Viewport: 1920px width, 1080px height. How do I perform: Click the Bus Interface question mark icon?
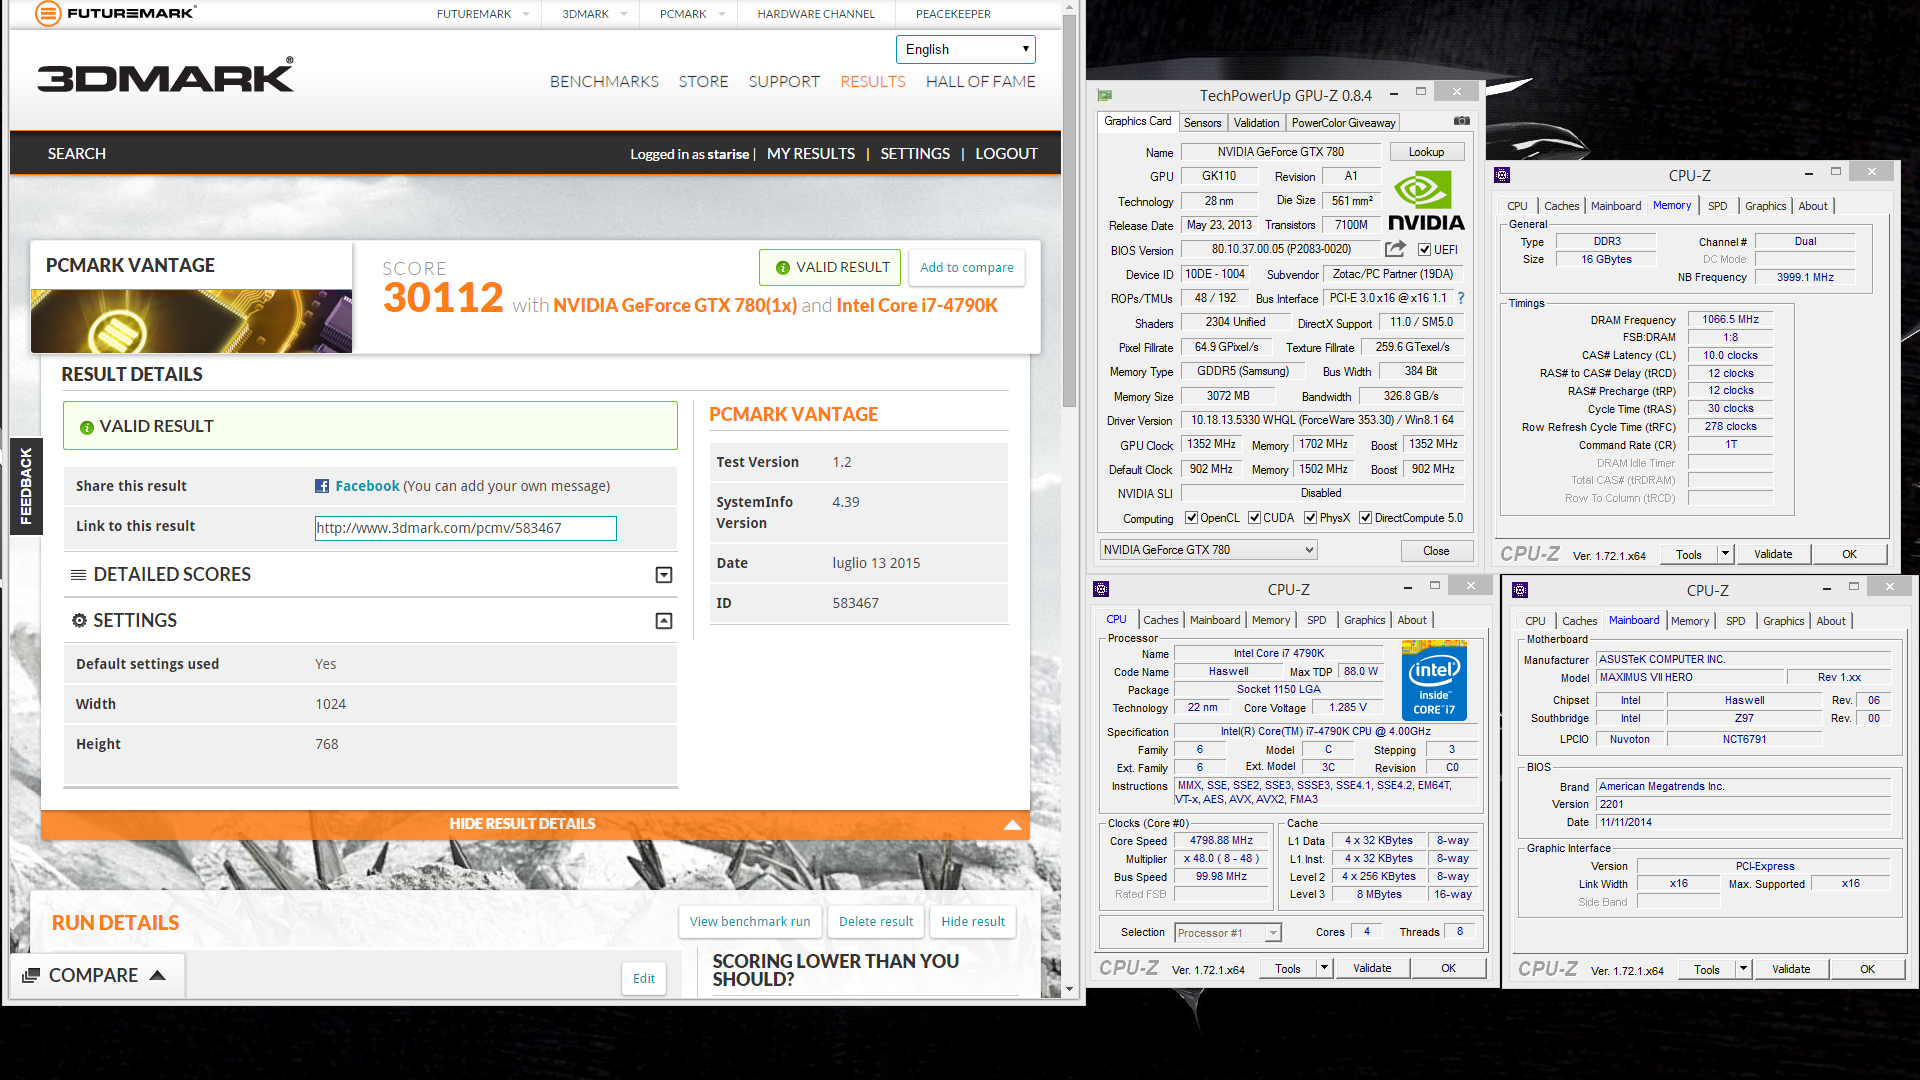tap(1461, 298)
